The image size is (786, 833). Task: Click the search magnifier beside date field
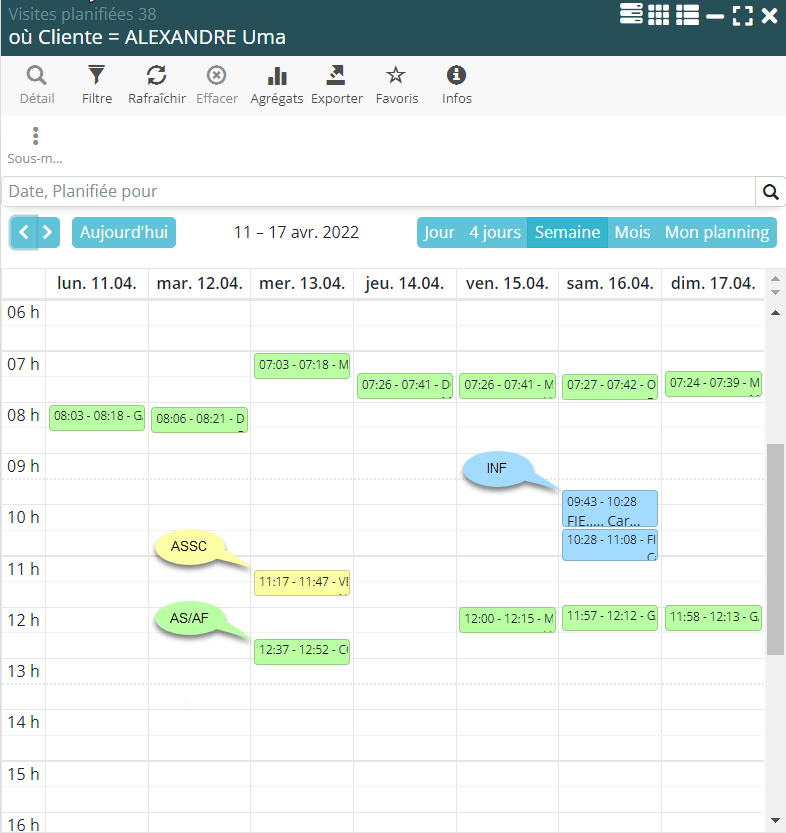pyautogui.click(x=770, y=192)
